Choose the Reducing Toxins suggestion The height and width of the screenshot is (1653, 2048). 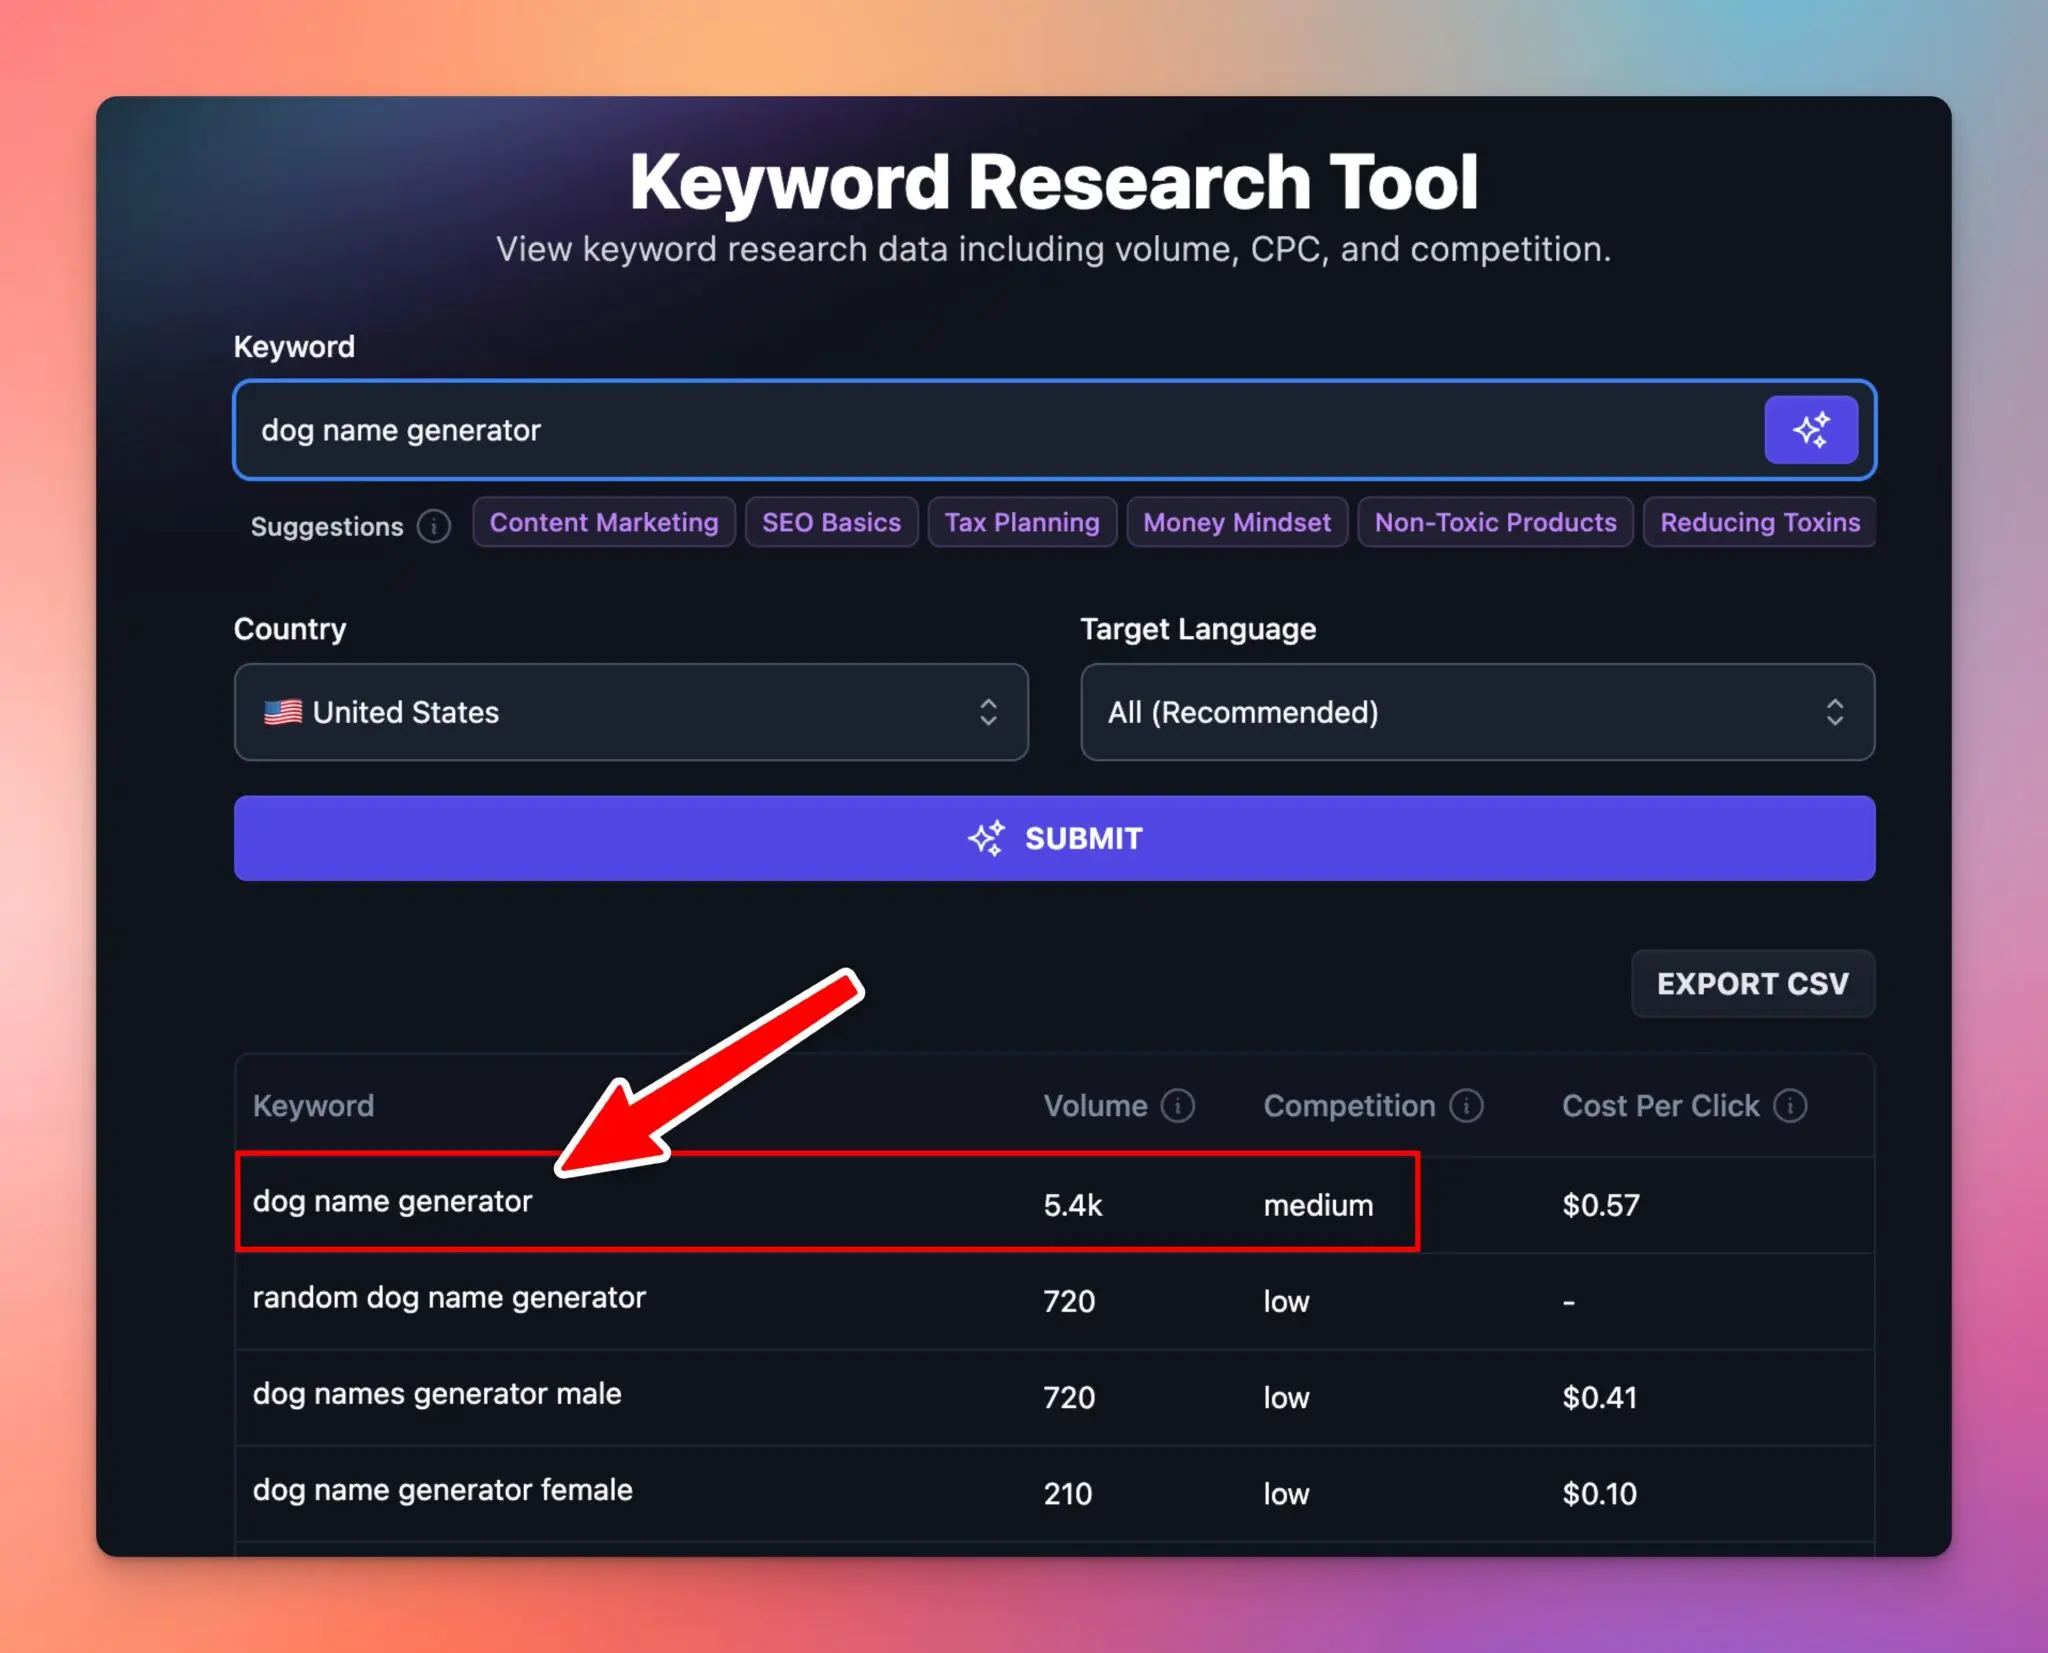(1759, 522)
